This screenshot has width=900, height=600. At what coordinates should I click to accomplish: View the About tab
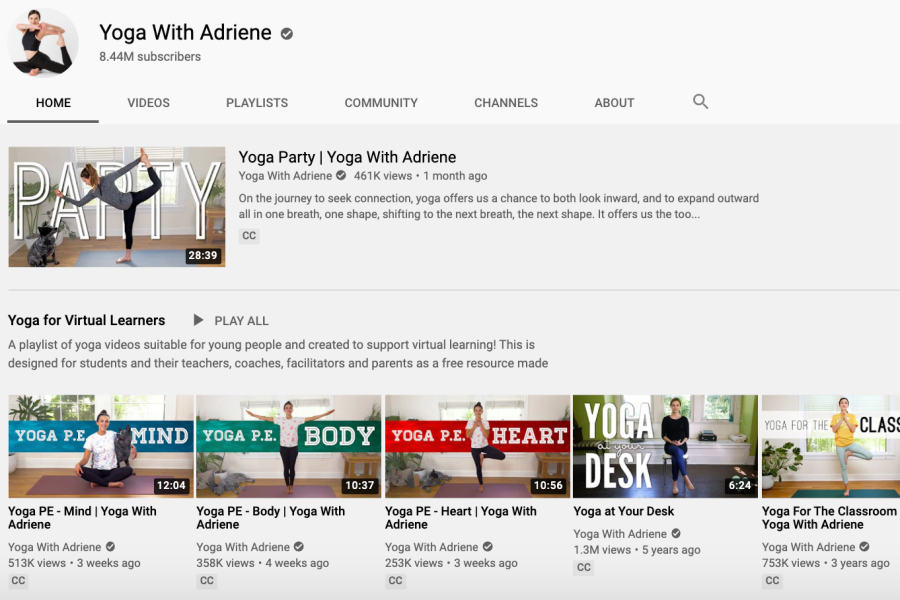click(x=614, y=103)
